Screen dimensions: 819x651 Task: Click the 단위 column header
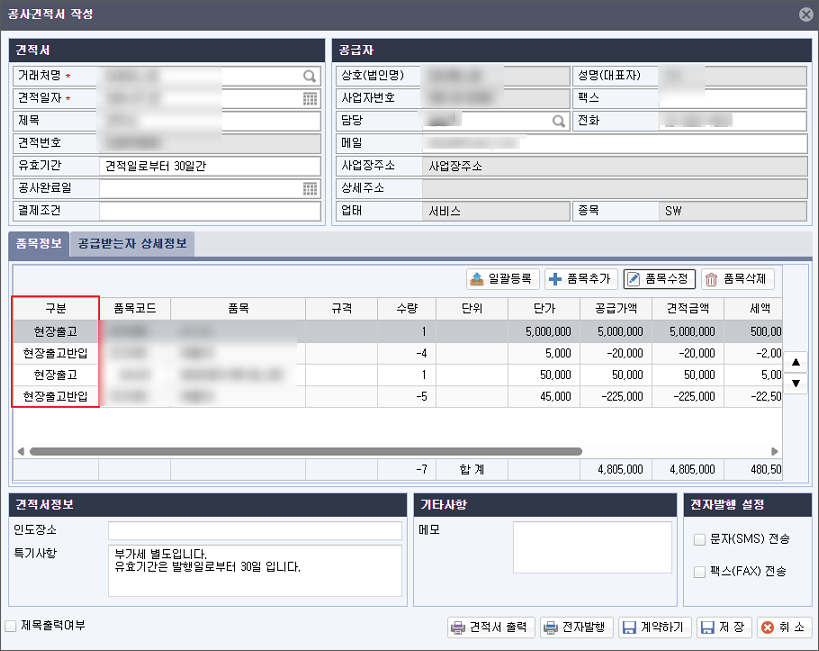click(472, 309)
